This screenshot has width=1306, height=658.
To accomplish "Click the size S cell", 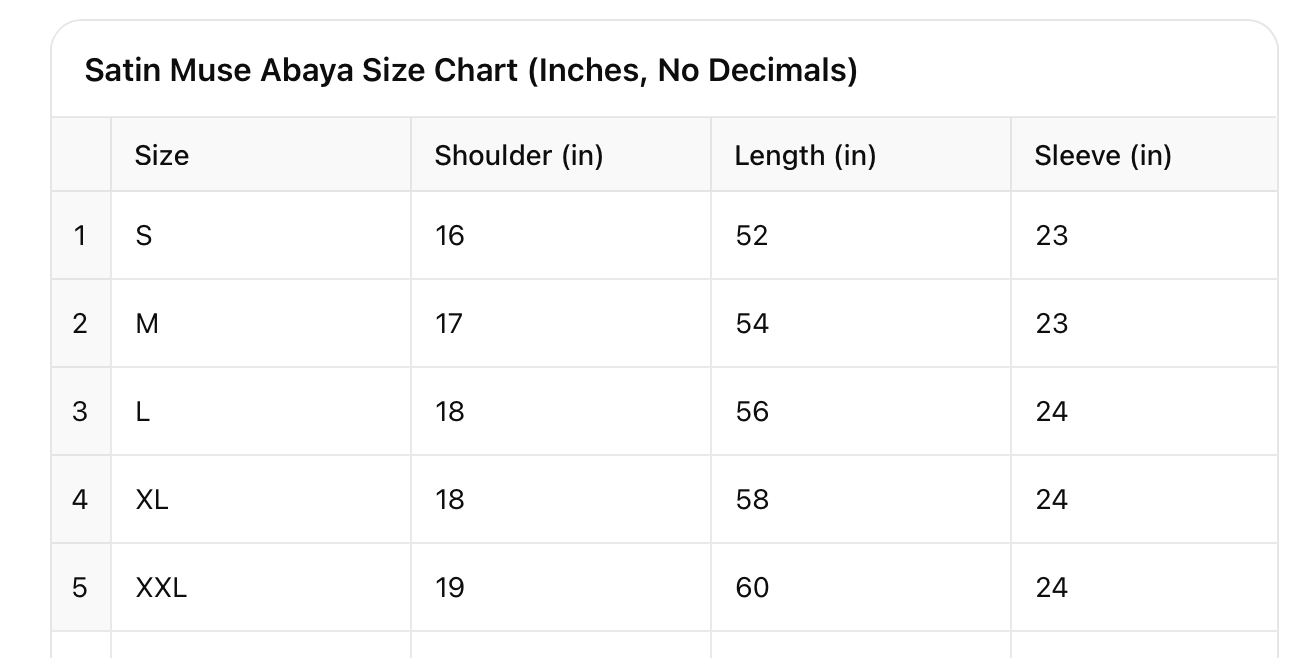I will coord(144,236).
